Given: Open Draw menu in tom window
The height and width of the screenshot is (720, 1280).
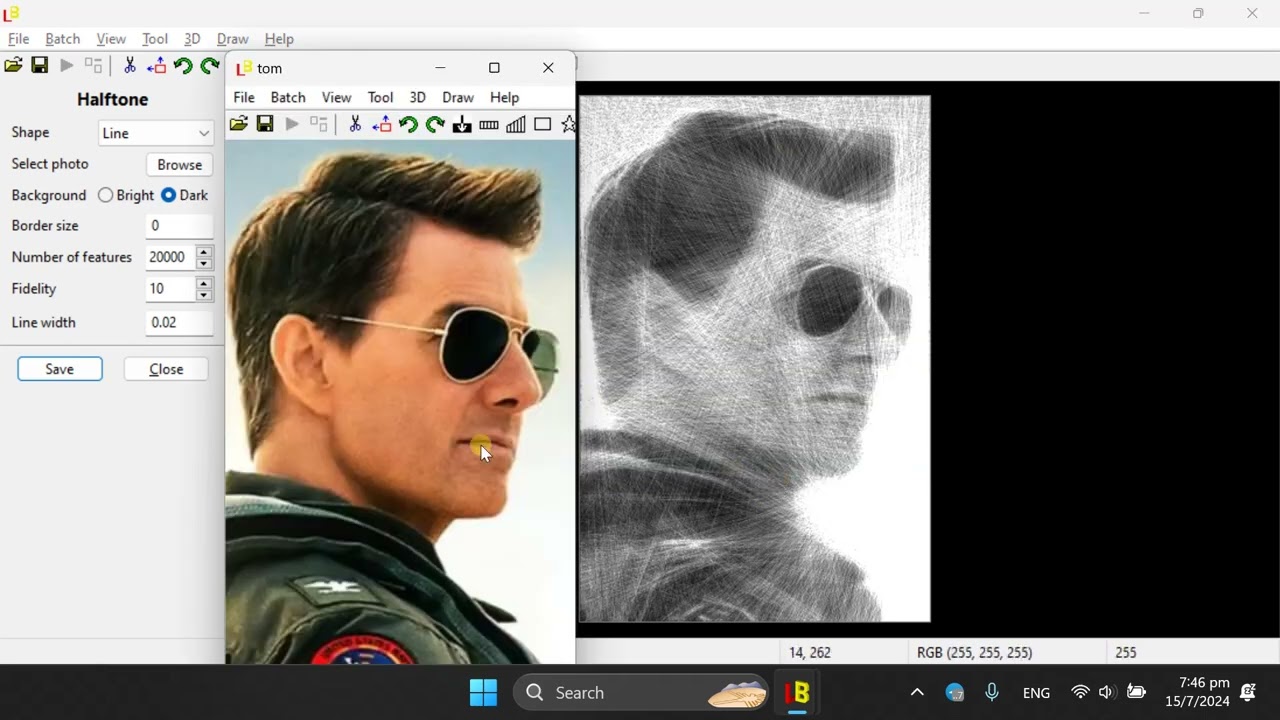Looking at the screenshot, I should [458, 97].
